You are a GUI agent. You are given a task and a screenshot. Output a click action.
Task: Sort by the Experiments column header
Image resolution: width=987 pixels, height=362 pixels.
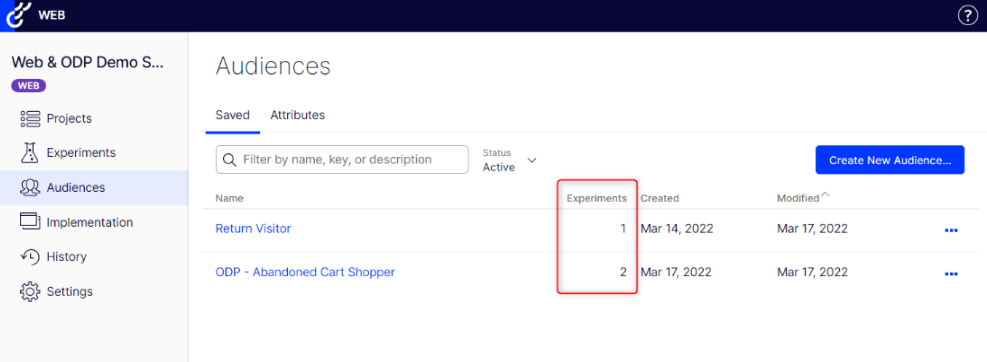597,198
